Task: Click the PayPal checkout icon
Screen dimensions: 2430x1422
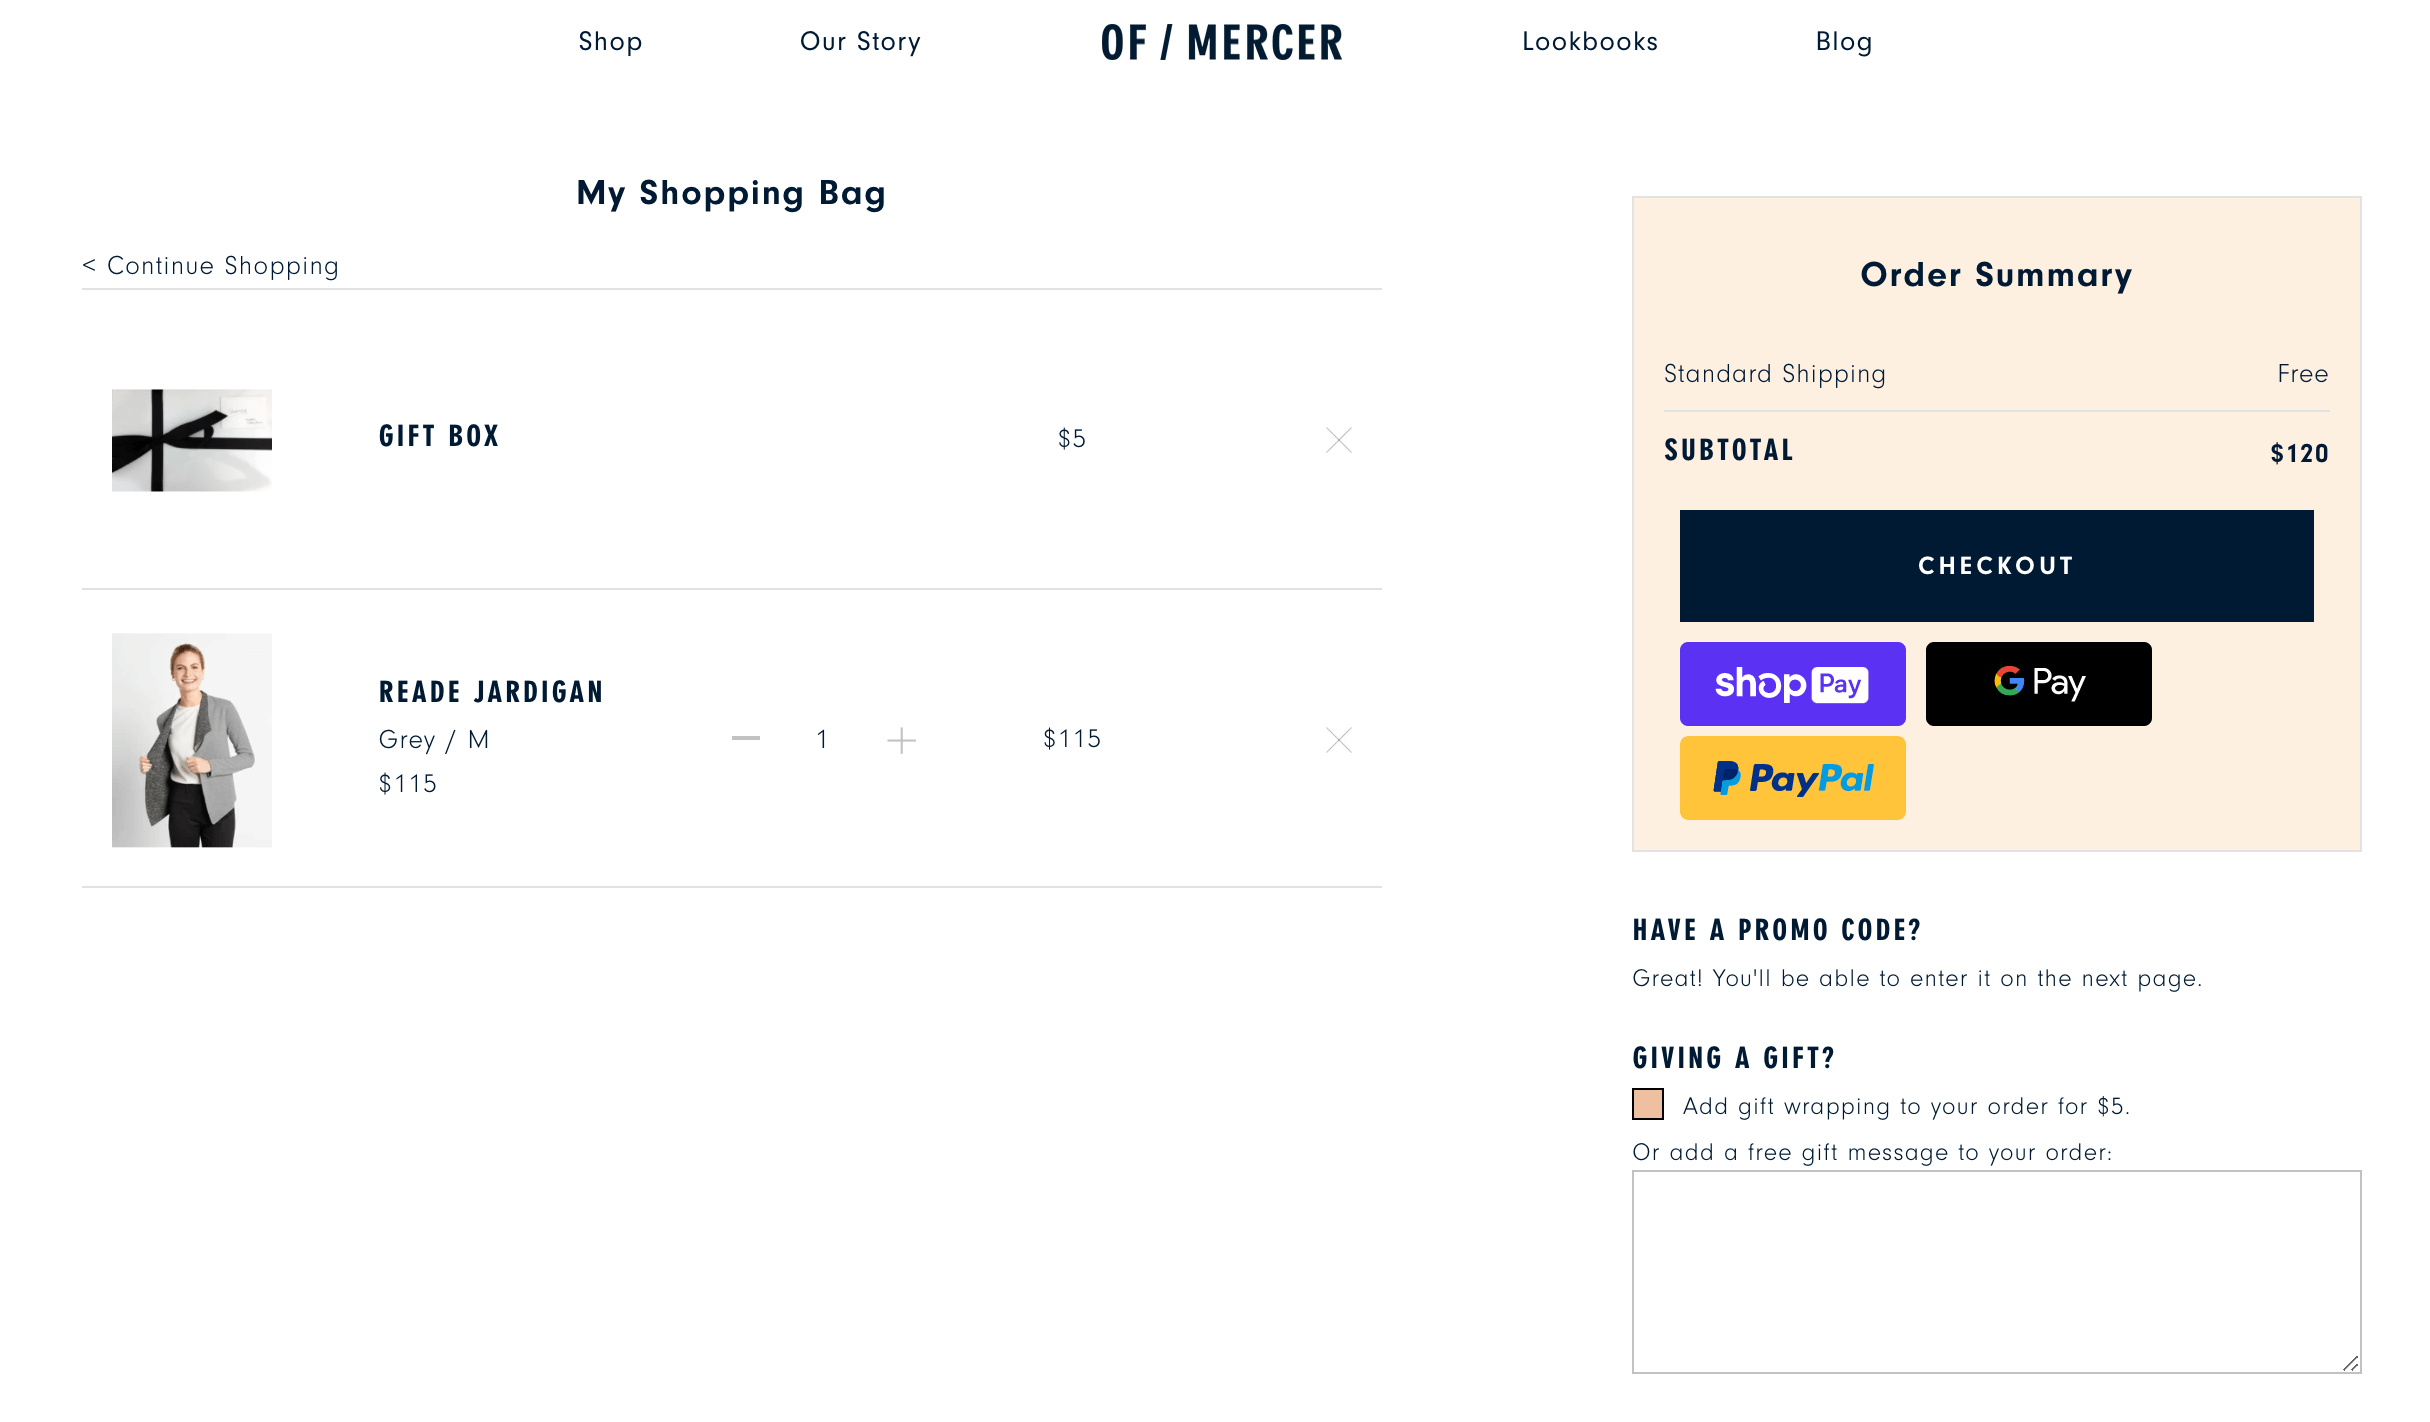Action: (x=1792, y=777)
